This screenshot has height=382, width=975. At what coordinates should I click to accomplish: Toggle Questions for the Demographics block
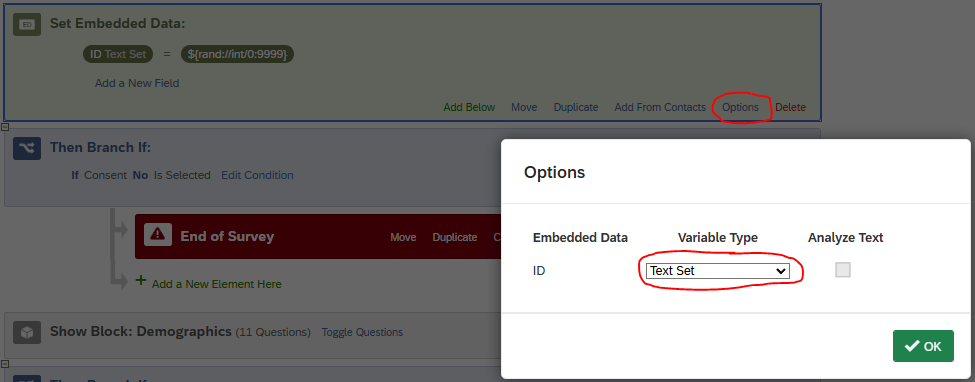(x=362, y=332)
